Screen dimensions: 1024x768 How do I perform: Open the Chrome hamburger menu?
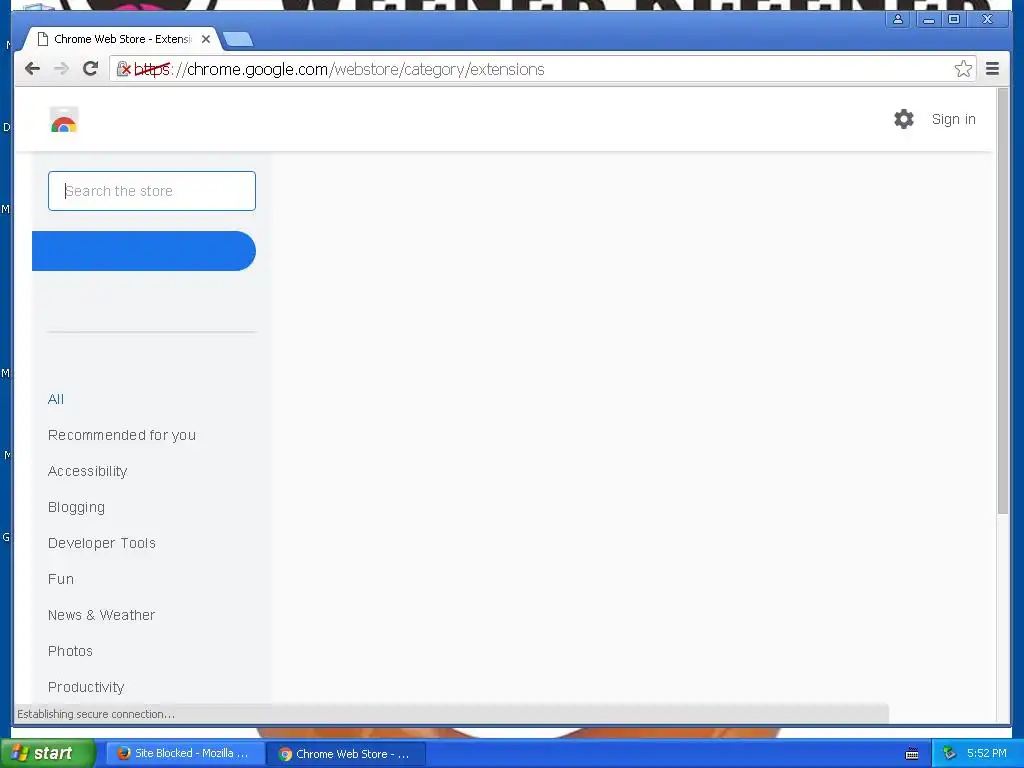point(992,69)
